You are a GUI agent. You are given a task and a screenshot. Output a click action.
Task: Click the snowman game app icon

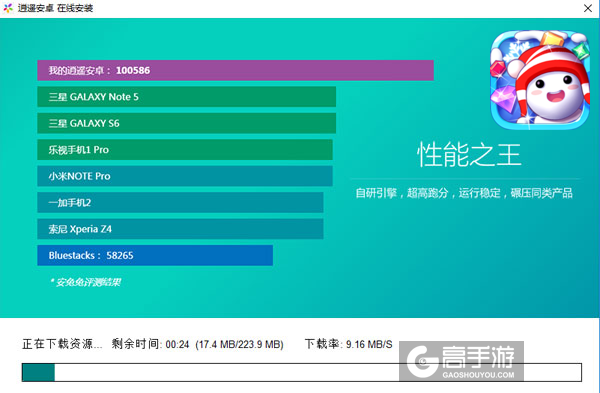540,80
